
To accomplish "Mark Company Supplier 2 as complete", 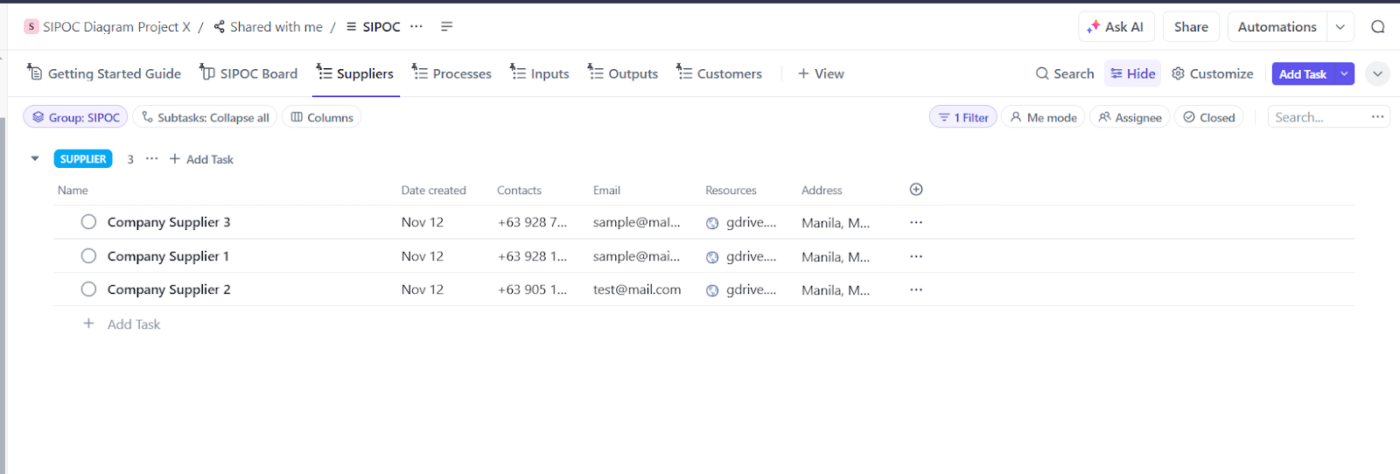I will (88, 289).
